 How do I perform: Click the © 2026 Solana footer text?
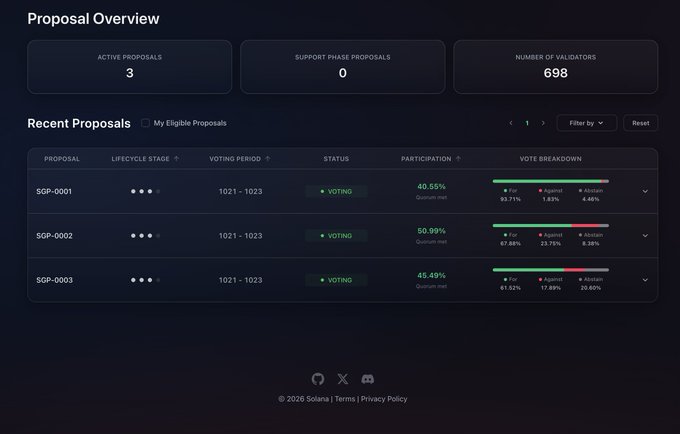click(304, 399)
